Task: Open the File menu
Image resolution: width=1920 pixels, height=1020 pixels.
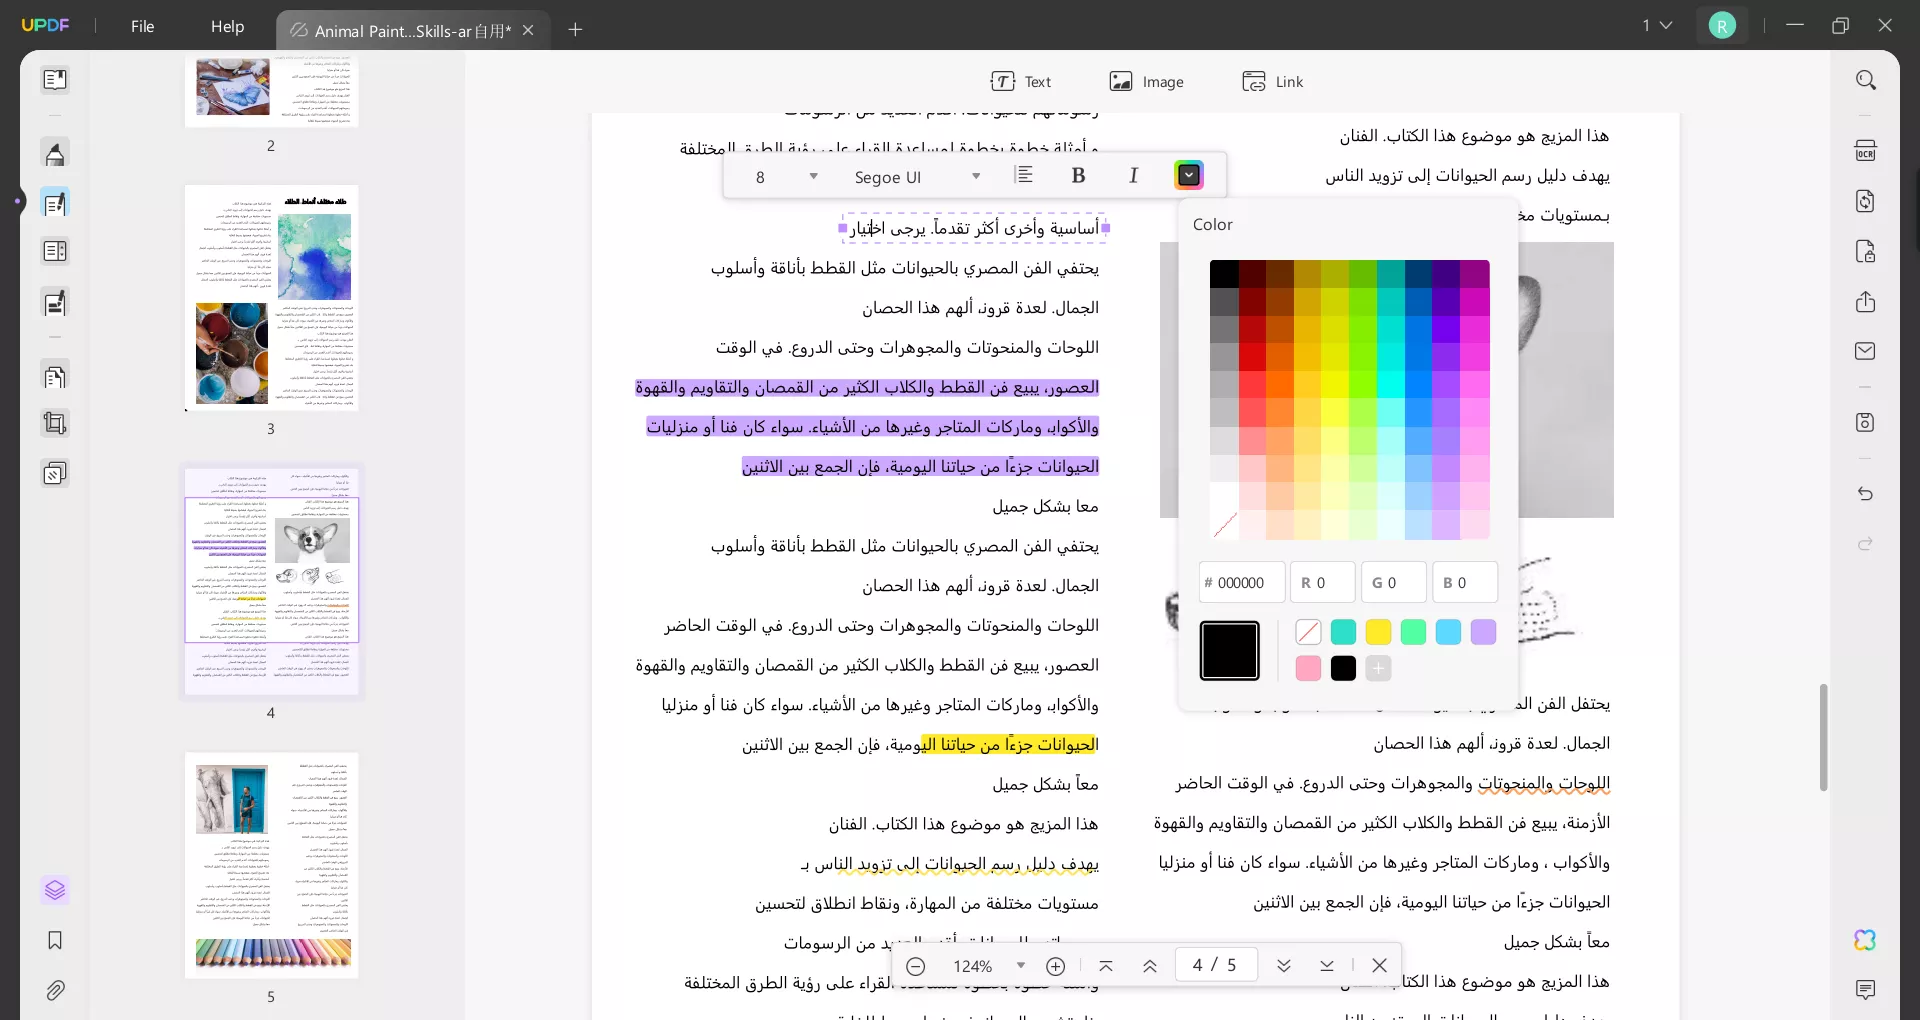Action: coord(142,27)
